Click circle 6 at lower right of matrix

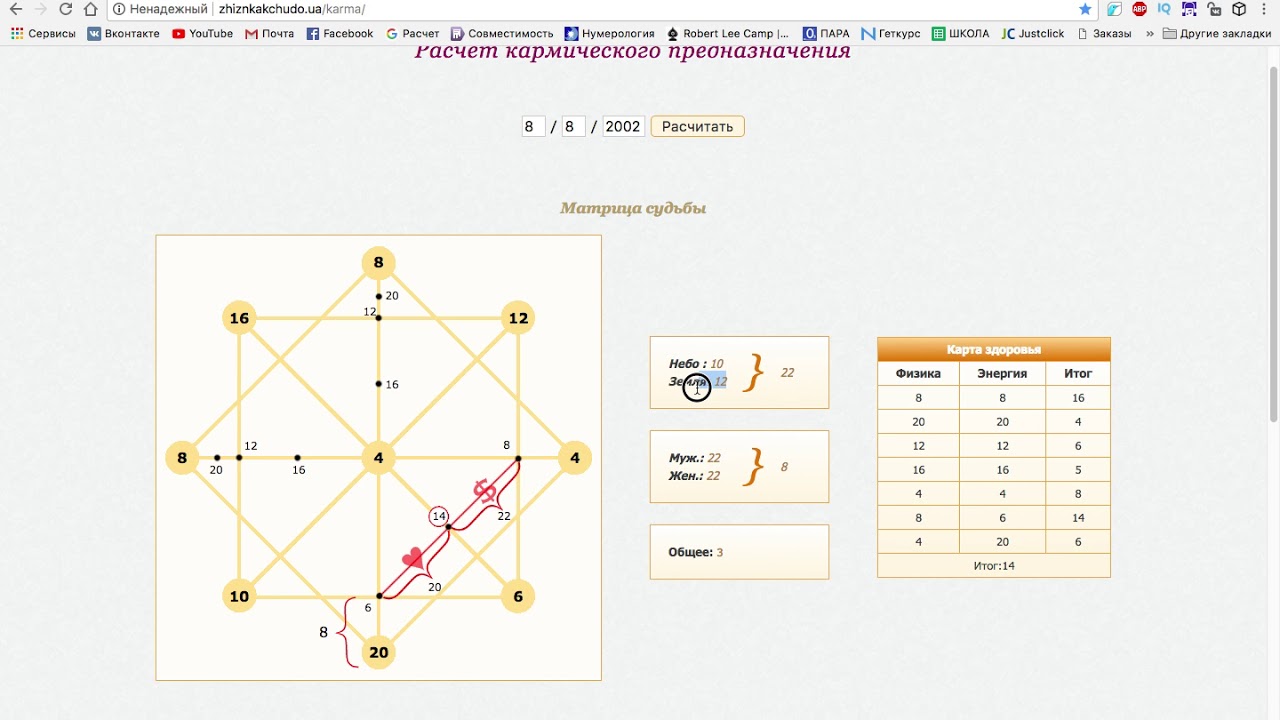[x=518, y=596]
